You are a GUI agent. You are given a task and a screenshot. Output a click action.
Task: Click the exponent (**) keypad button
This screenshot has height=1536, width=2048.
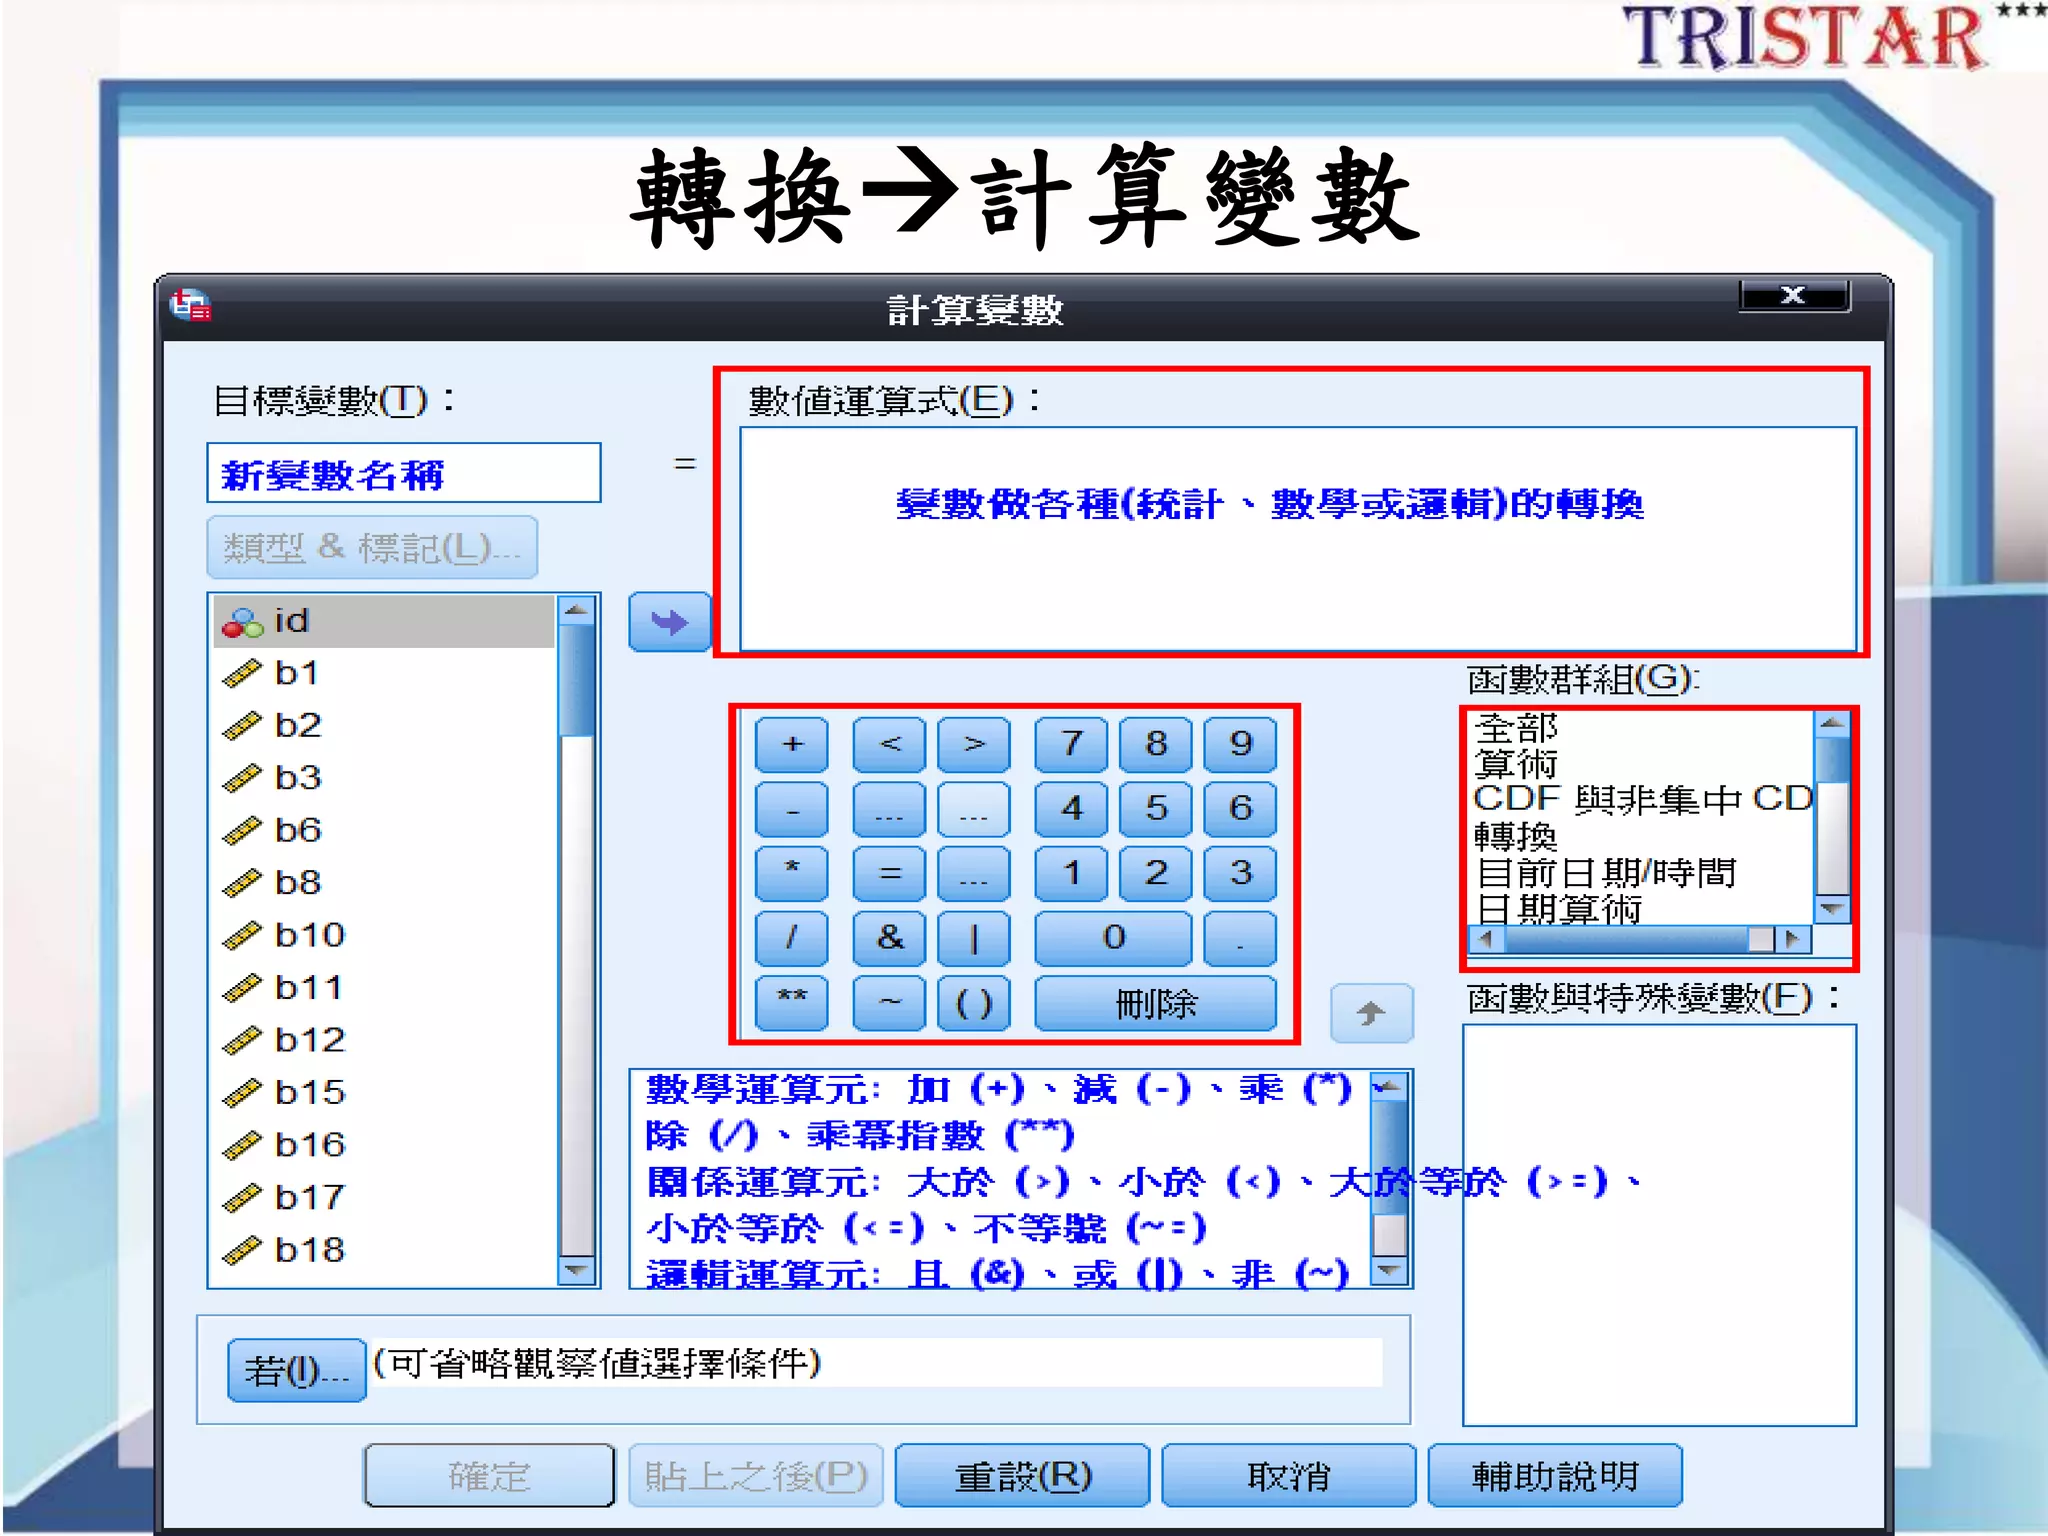pos(792,1003)
